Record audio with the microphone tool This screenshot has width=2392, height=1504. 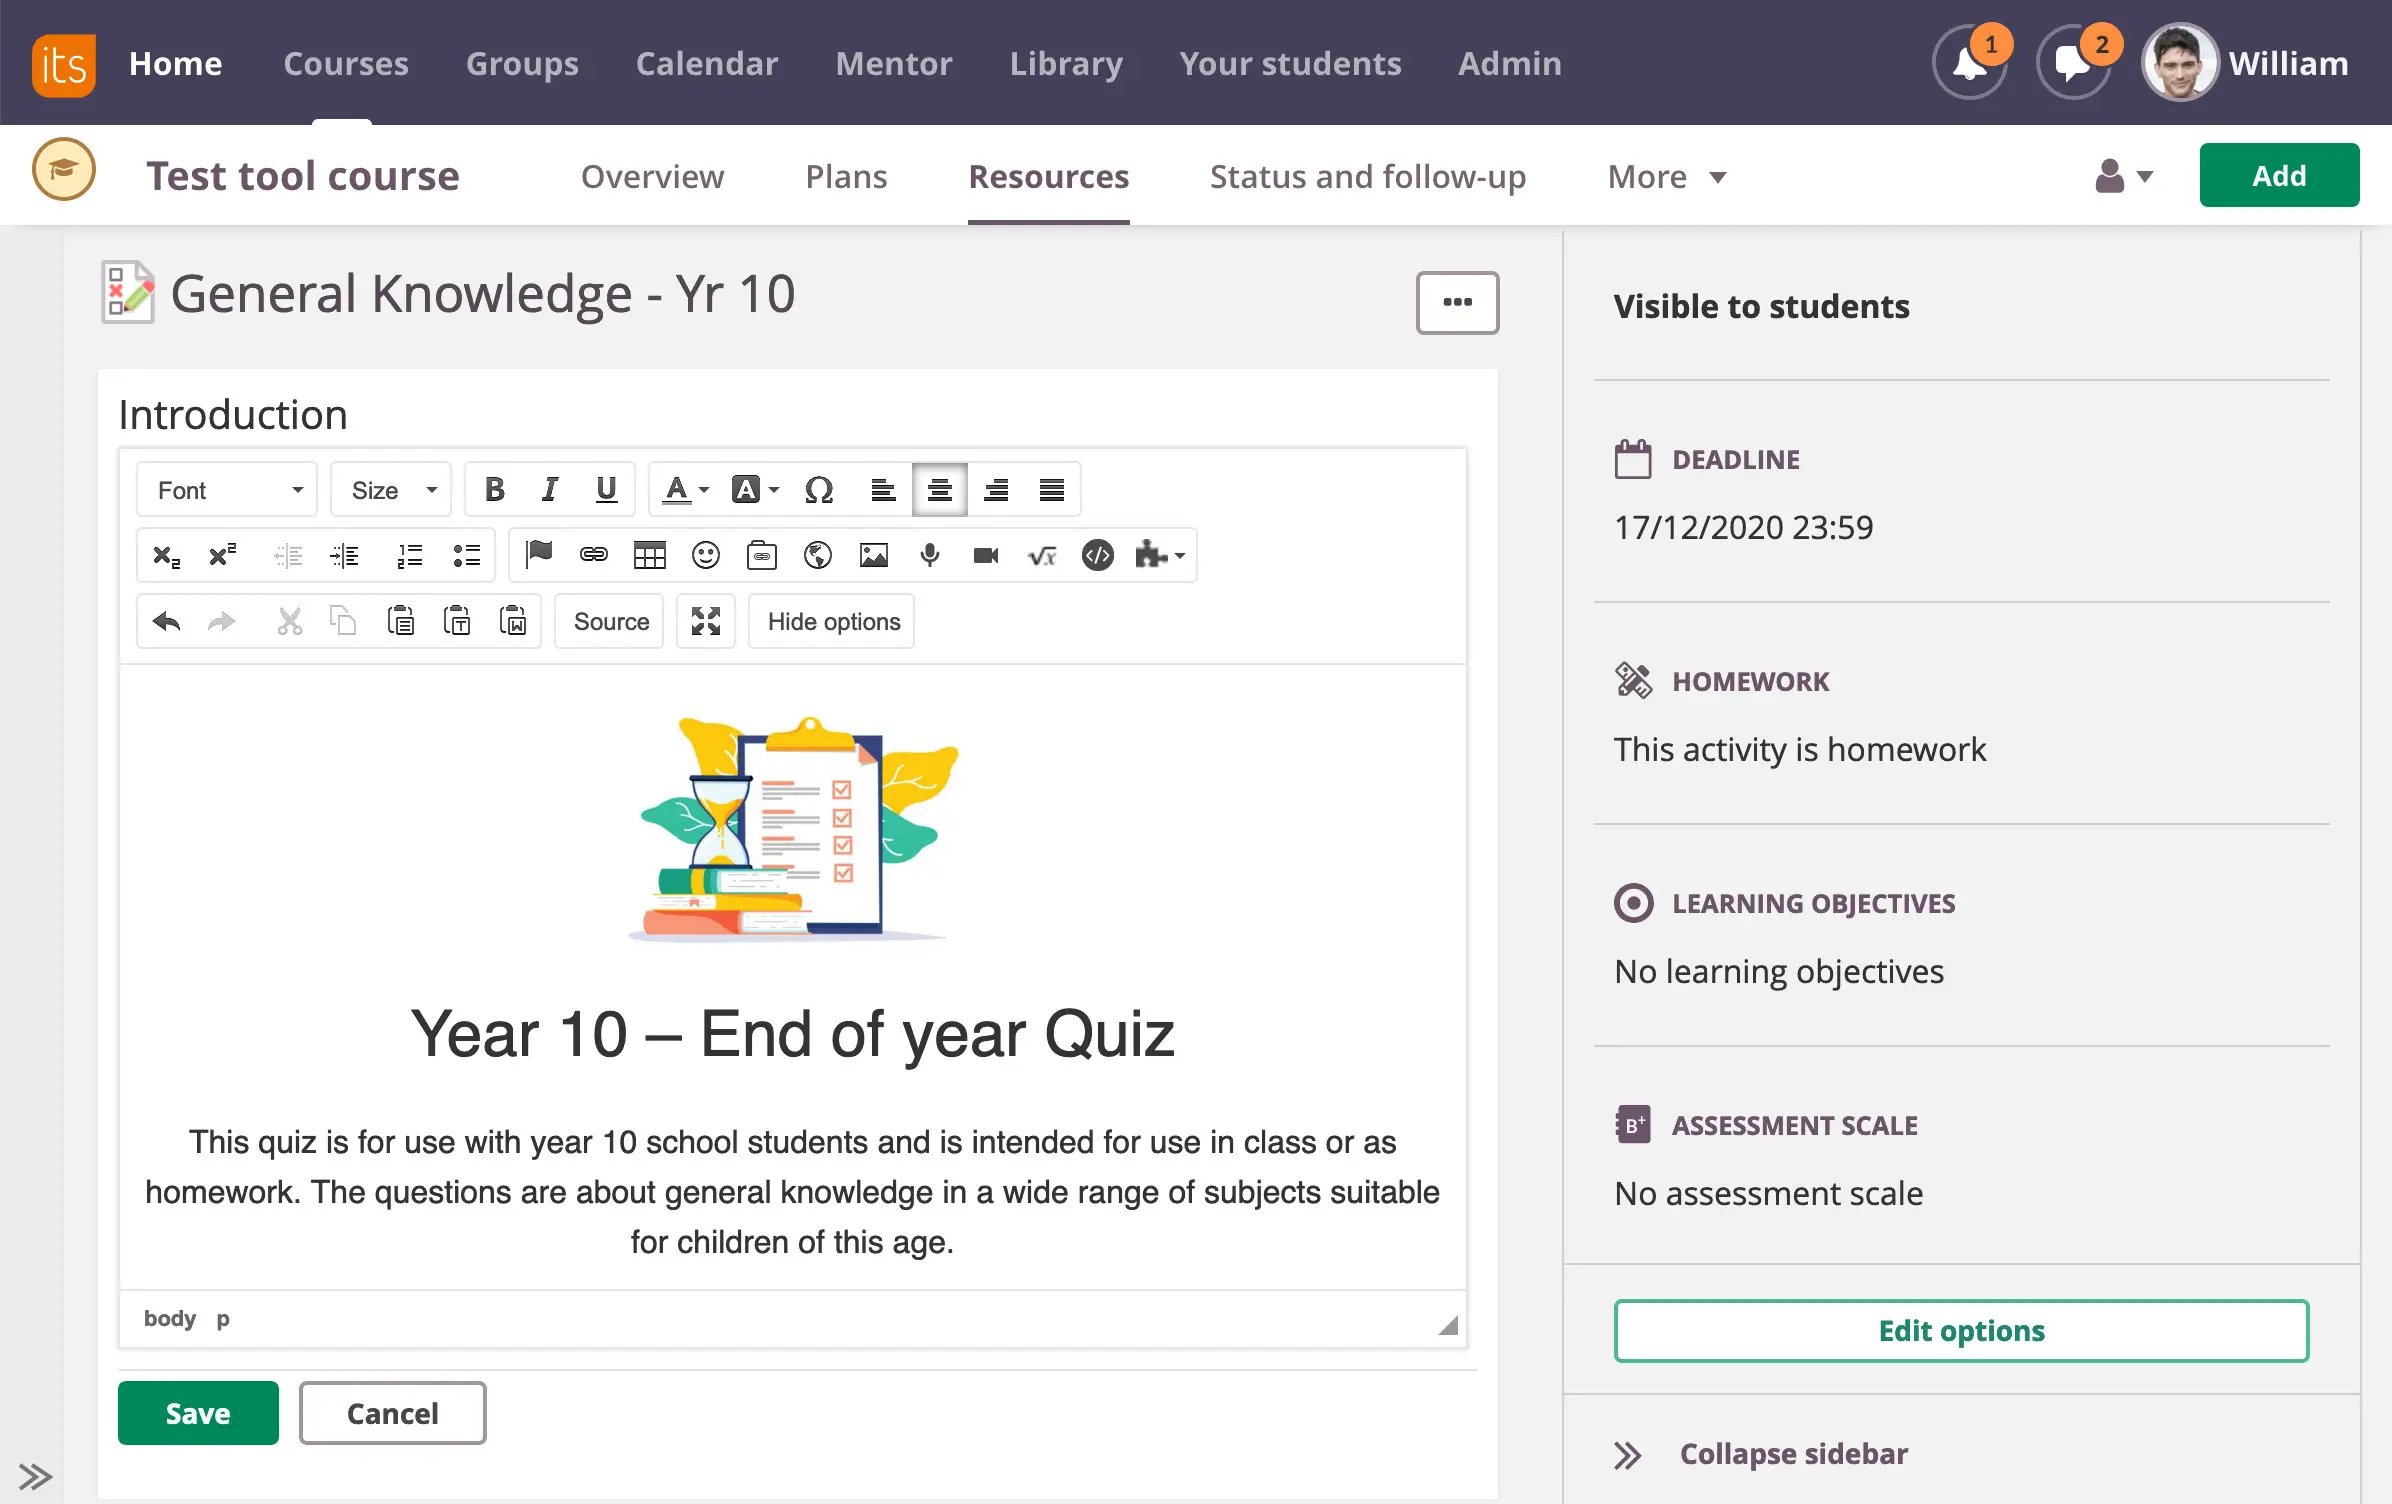click(929, 555)
